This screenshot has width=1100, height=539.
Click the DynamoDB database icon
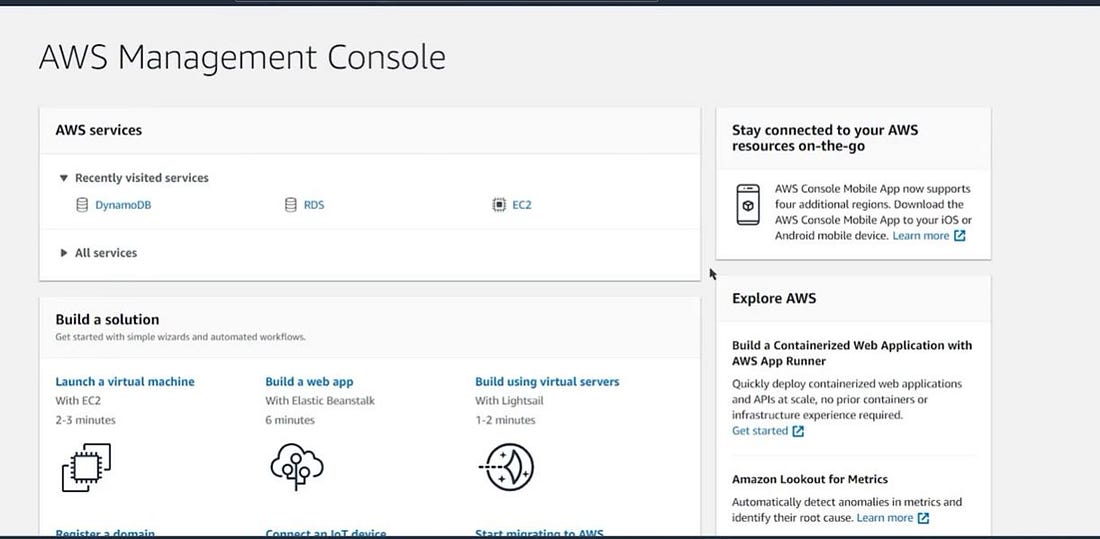(x=82, y=205)
